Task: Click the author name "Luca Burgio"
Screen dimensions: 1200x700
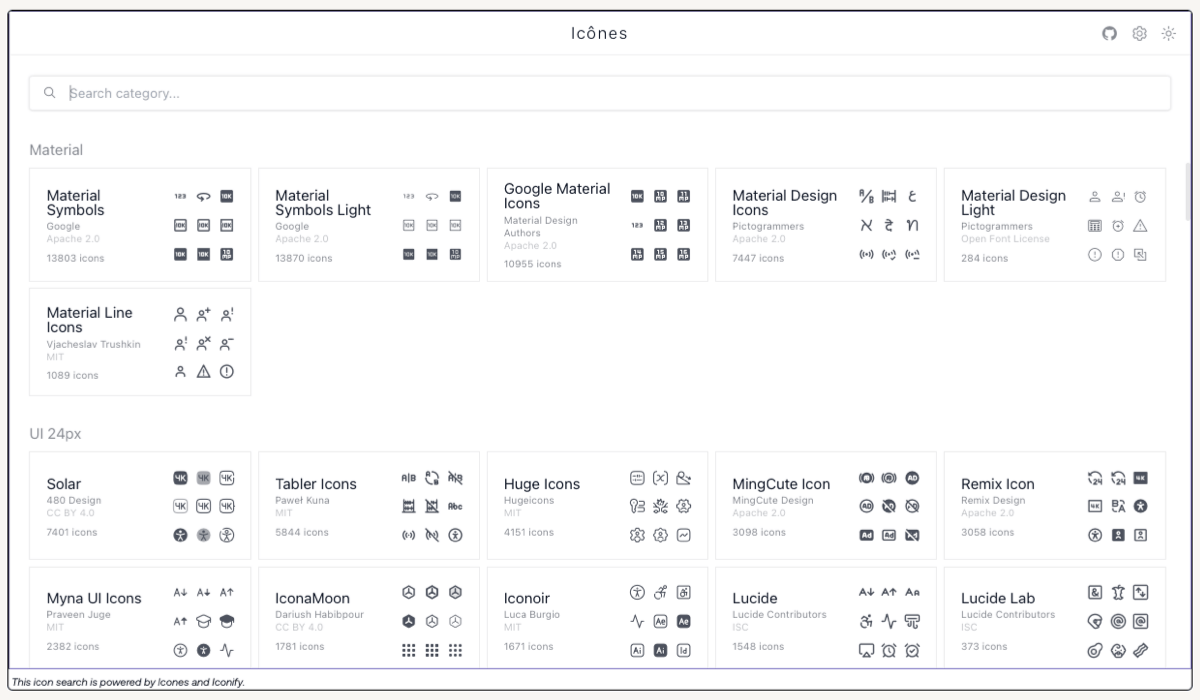Action: (x=532, y=615)
